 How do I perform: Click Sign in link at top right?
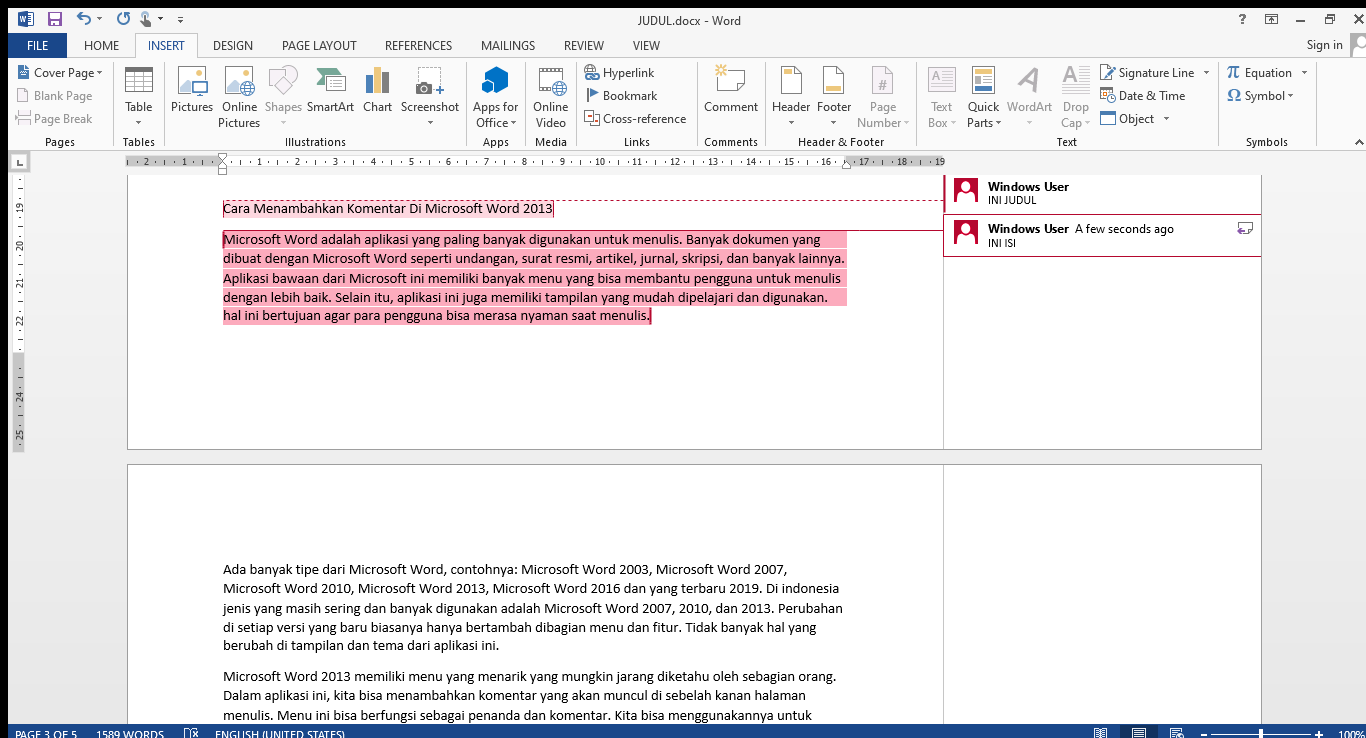pyautogui.click(x=1324, y=45)
